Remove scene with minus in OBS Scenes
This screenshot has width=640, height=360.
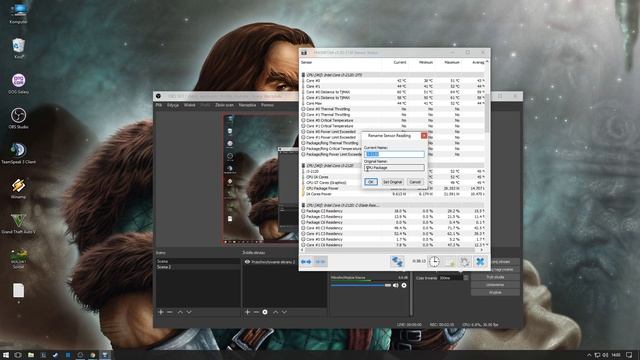tap(170, 312)
